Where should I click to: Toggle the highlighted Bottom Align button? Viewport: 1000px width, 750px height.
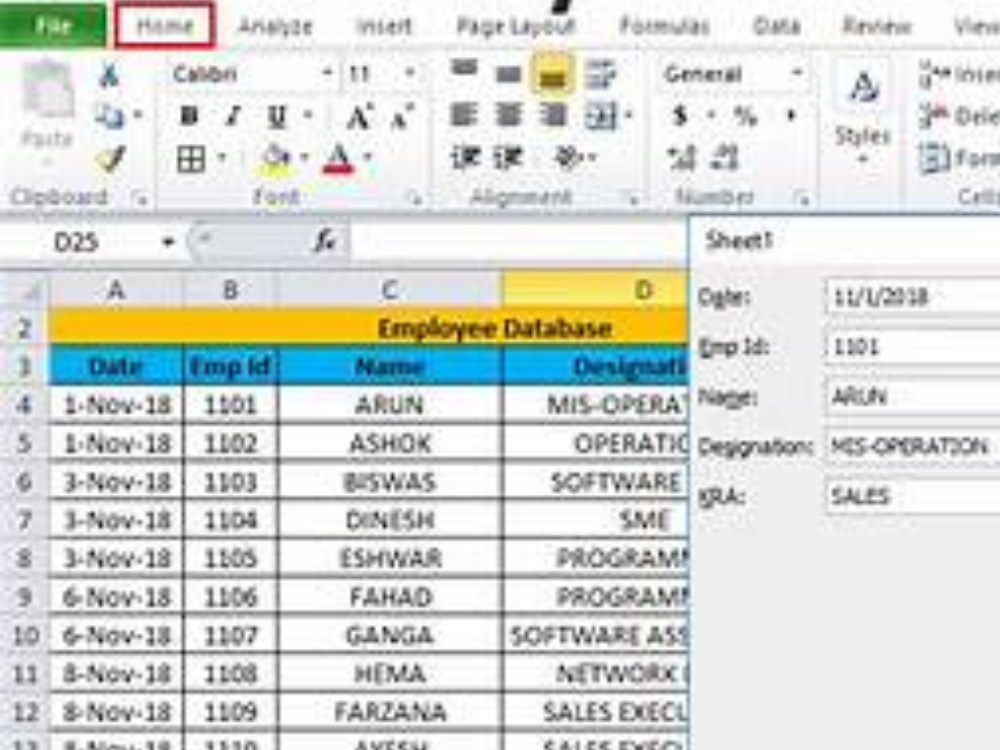pos(552,74)
